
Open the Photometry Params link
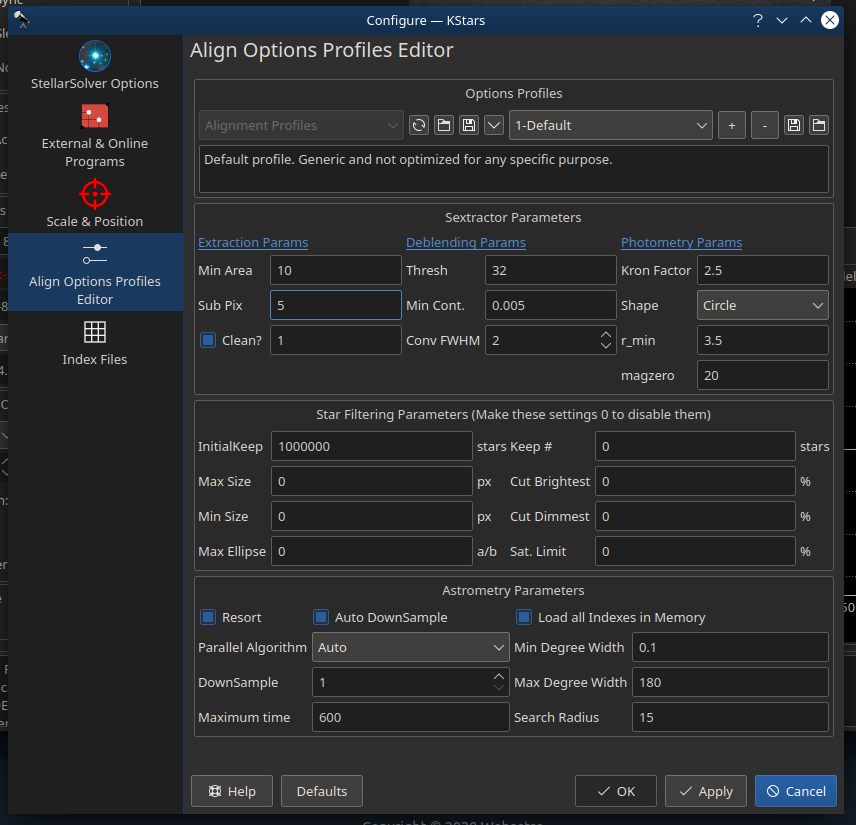coord(681,243)
